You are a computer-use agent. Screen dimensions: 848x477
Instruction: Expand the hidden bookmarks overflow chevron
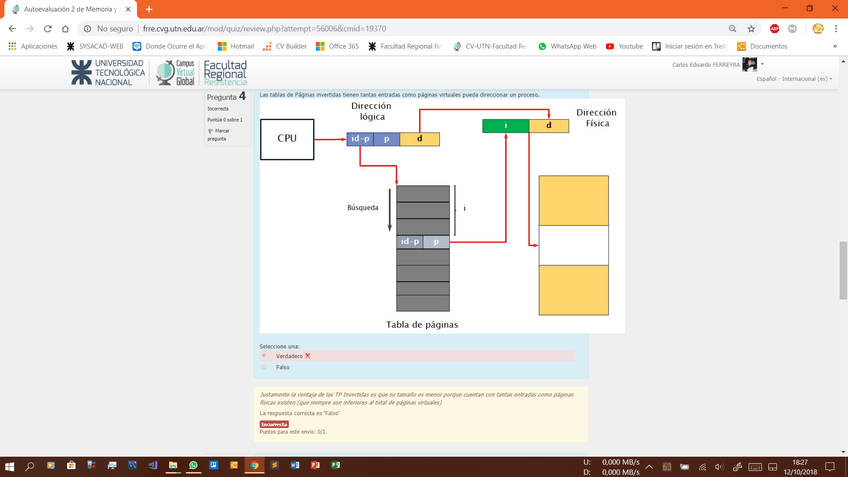(x=835, y=46)
